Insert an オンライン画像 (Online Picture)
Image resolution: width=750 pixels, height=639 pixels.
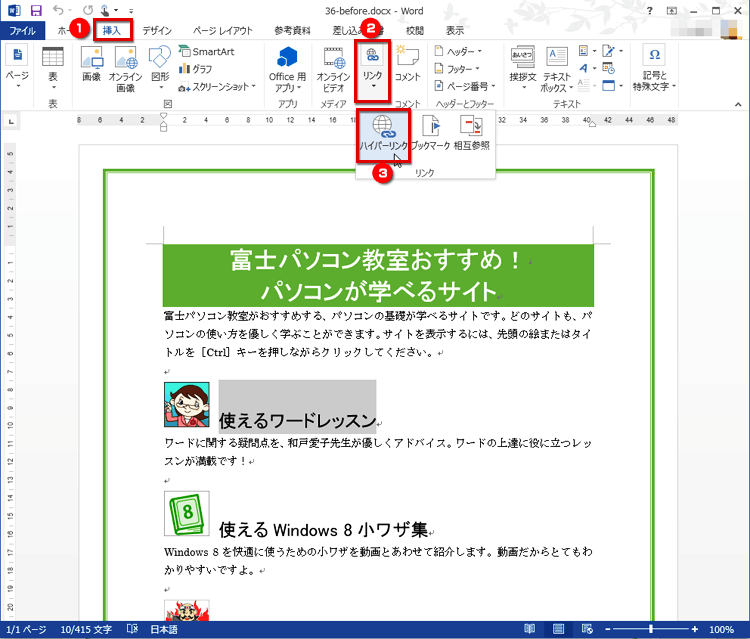(x=125, y=68)
